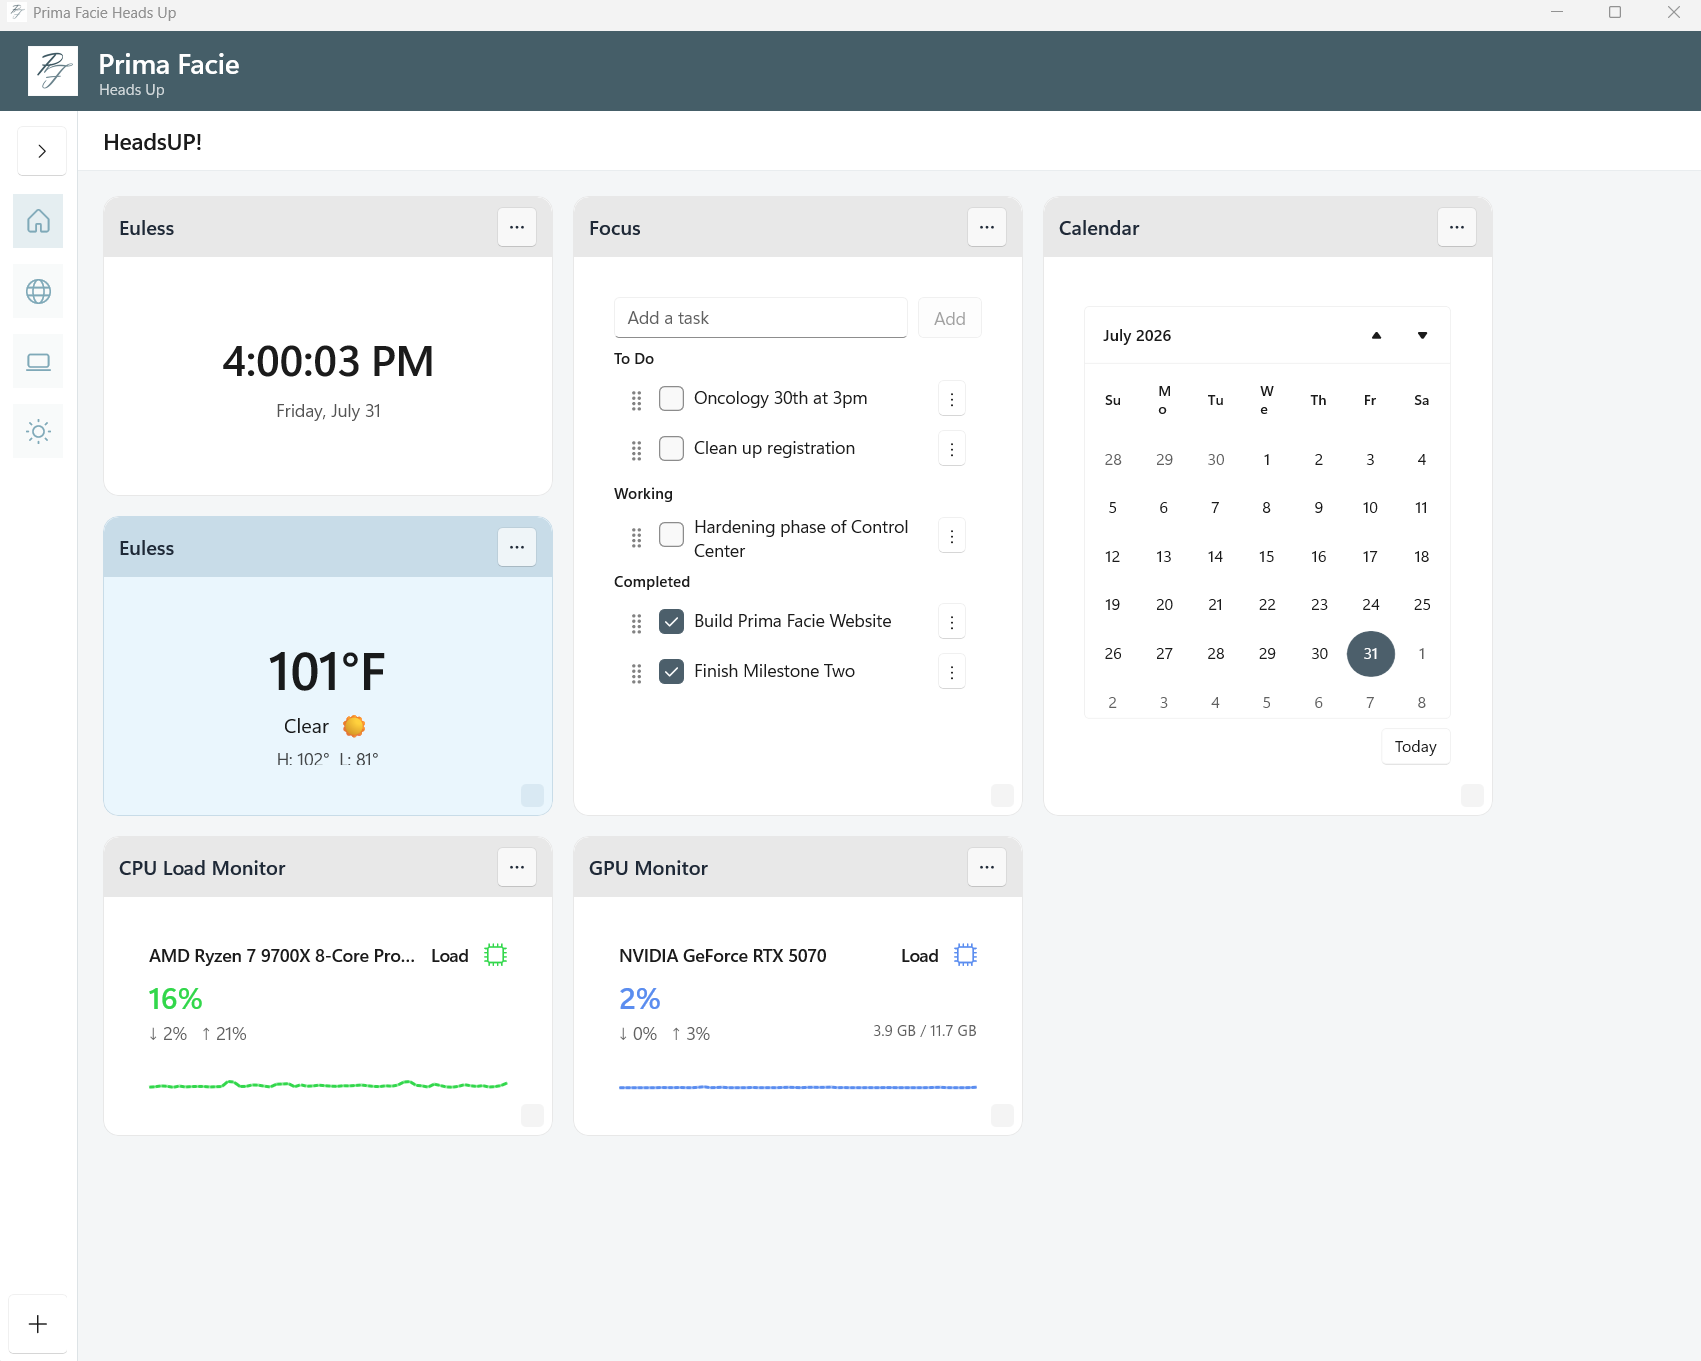Select August 8 in the calendar
Viewport: 1701px width, 1361px height.
point(1422,703)
